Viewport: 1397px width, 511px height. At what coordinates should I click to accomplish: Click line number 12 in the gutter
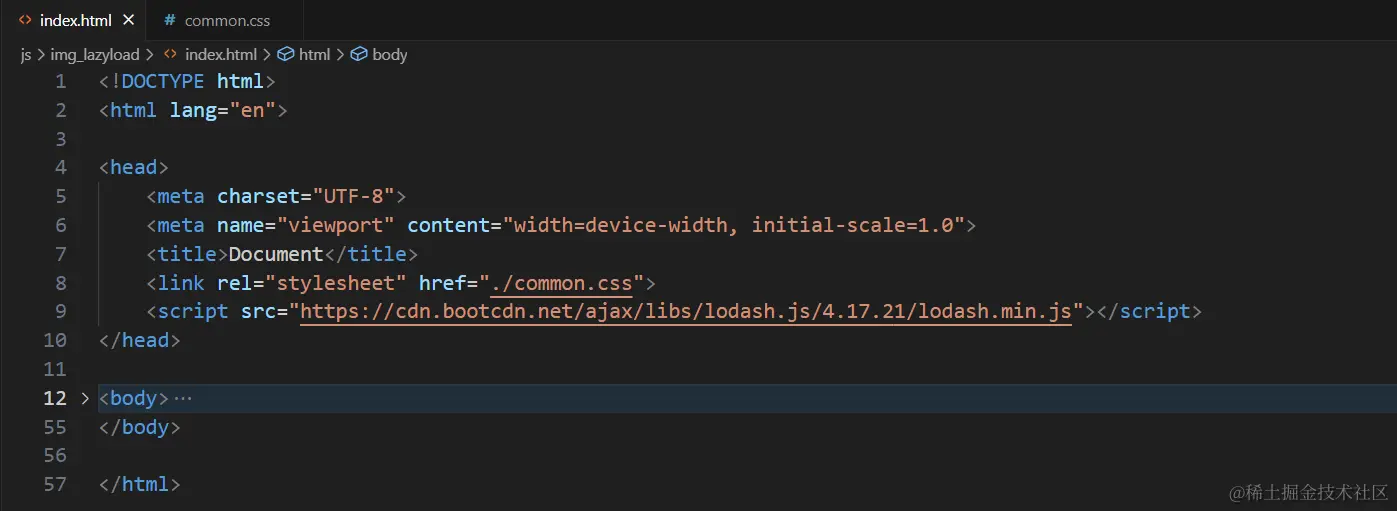click(55, 398)
